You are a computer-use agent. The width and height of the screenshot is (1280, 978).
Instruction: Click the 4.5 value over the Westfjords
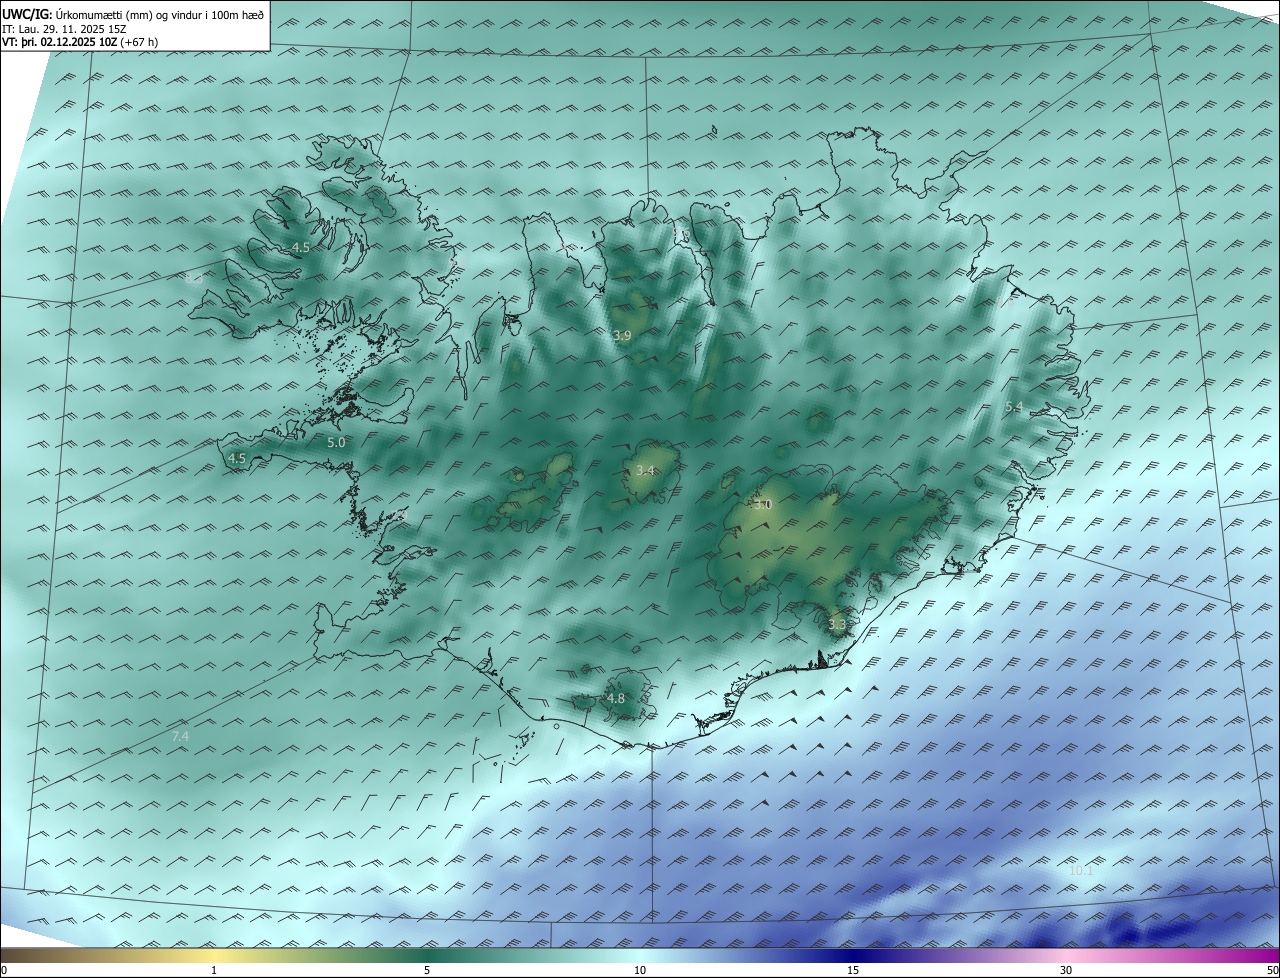(301, 247)
